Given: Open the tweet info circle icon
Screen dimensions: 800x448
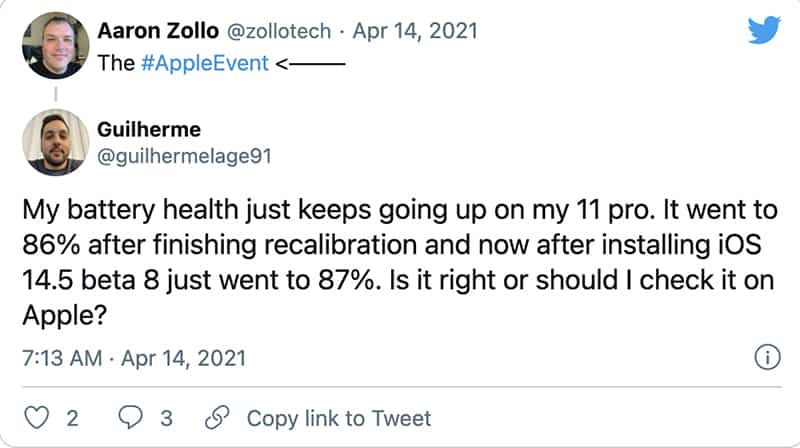Looking at the screenshot, I should [765, 357].
